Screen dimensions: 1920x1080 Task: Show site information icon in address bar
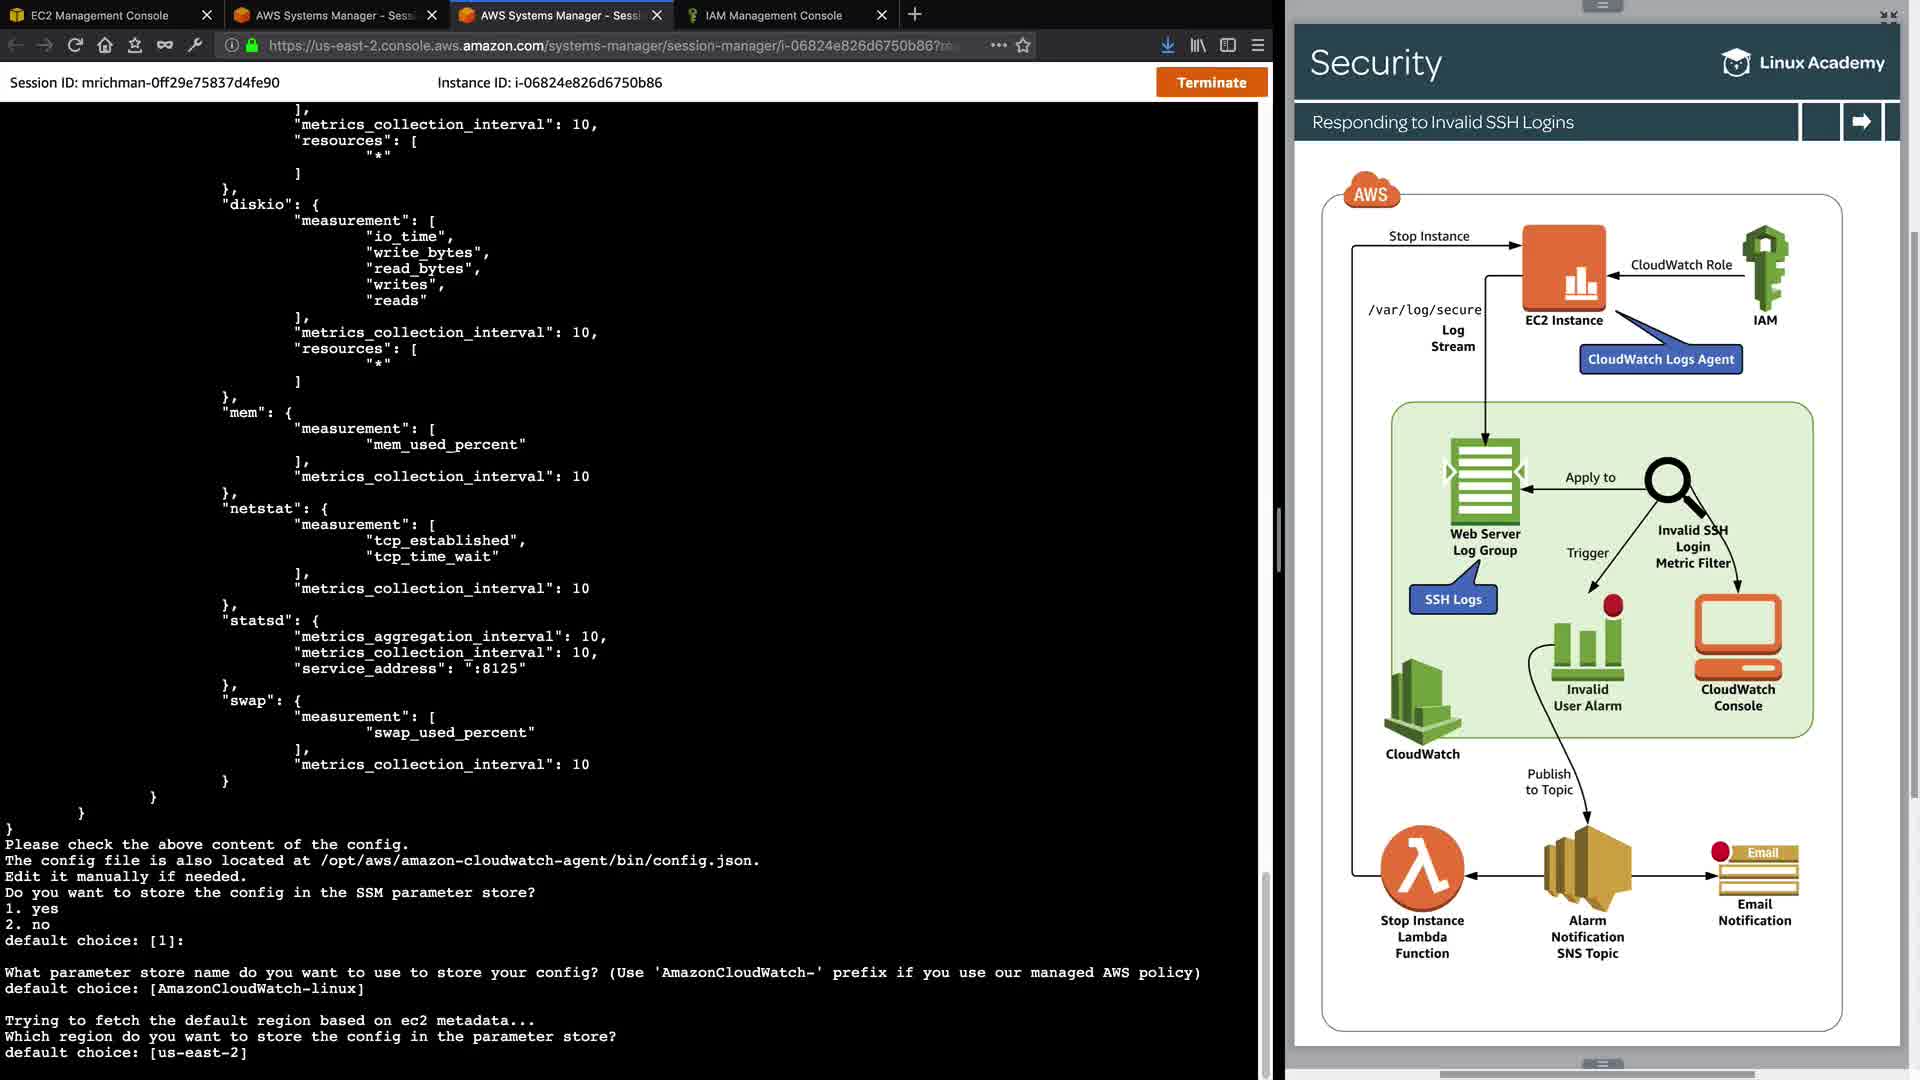pyautogui.click(x=231, y=45)
